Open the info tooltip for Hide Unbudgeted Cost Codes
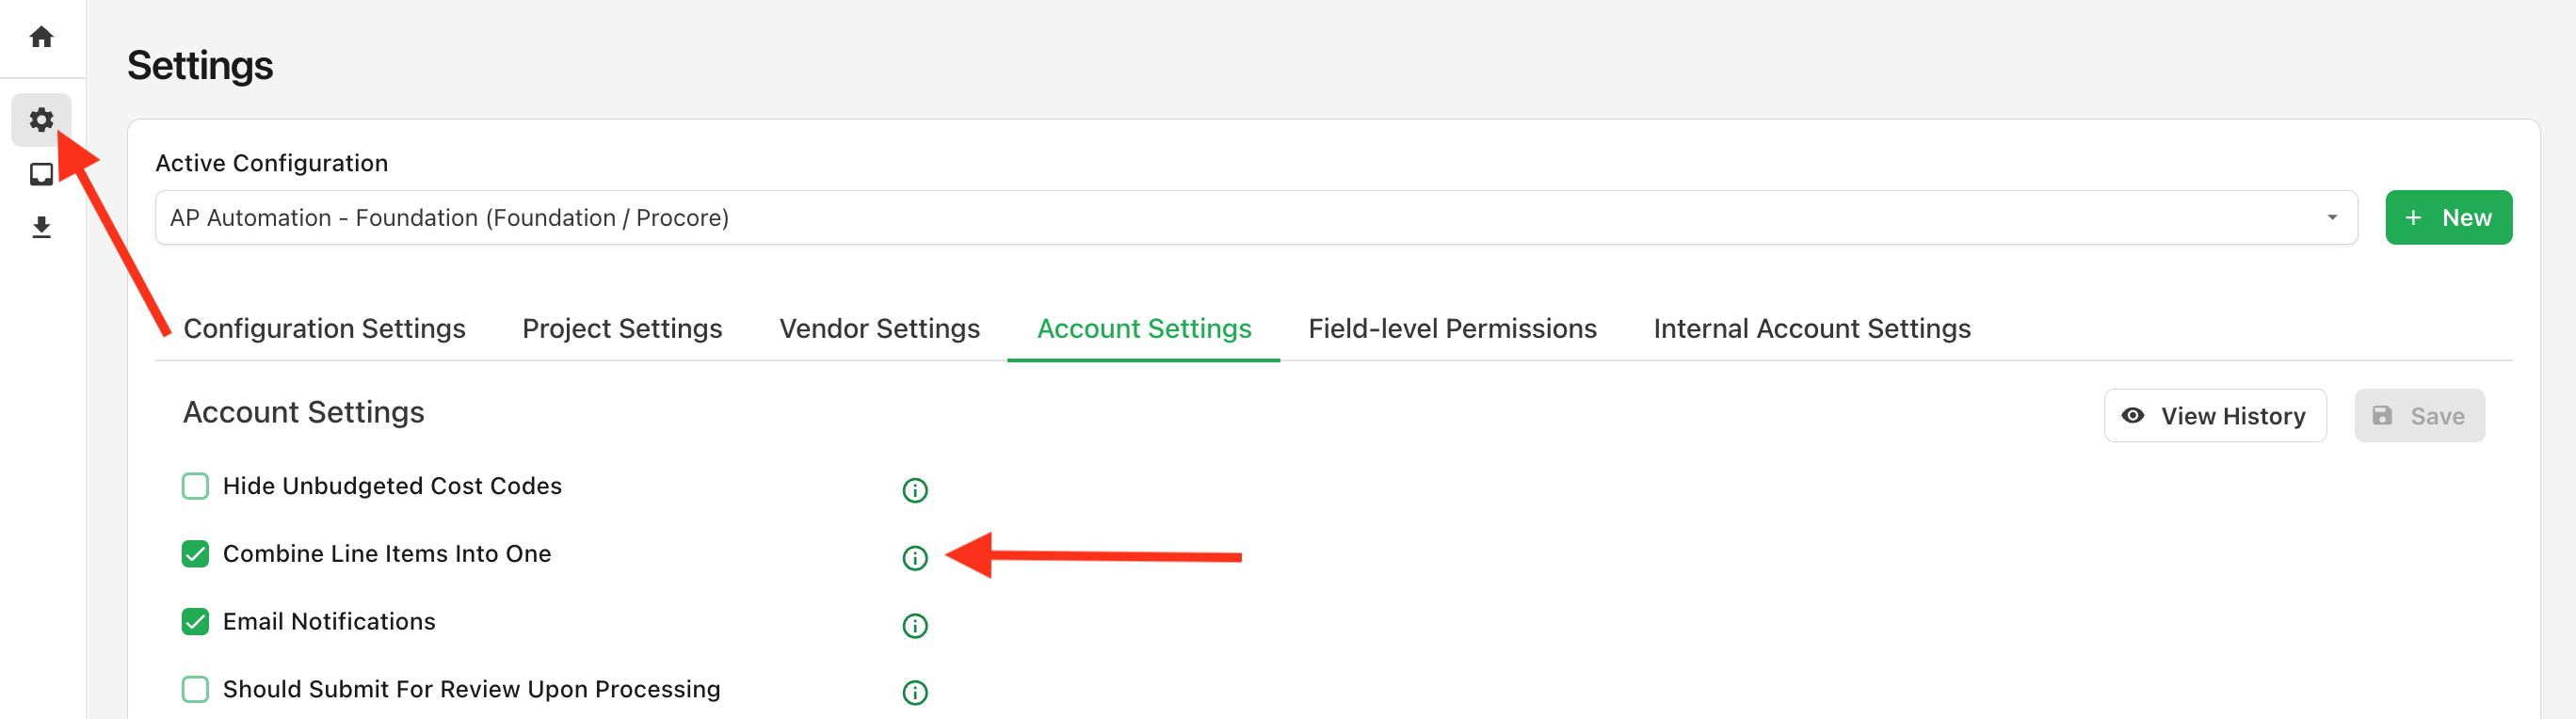Image resolution: width=2576 pixels, height=719 pixels. tap(914, 490)
